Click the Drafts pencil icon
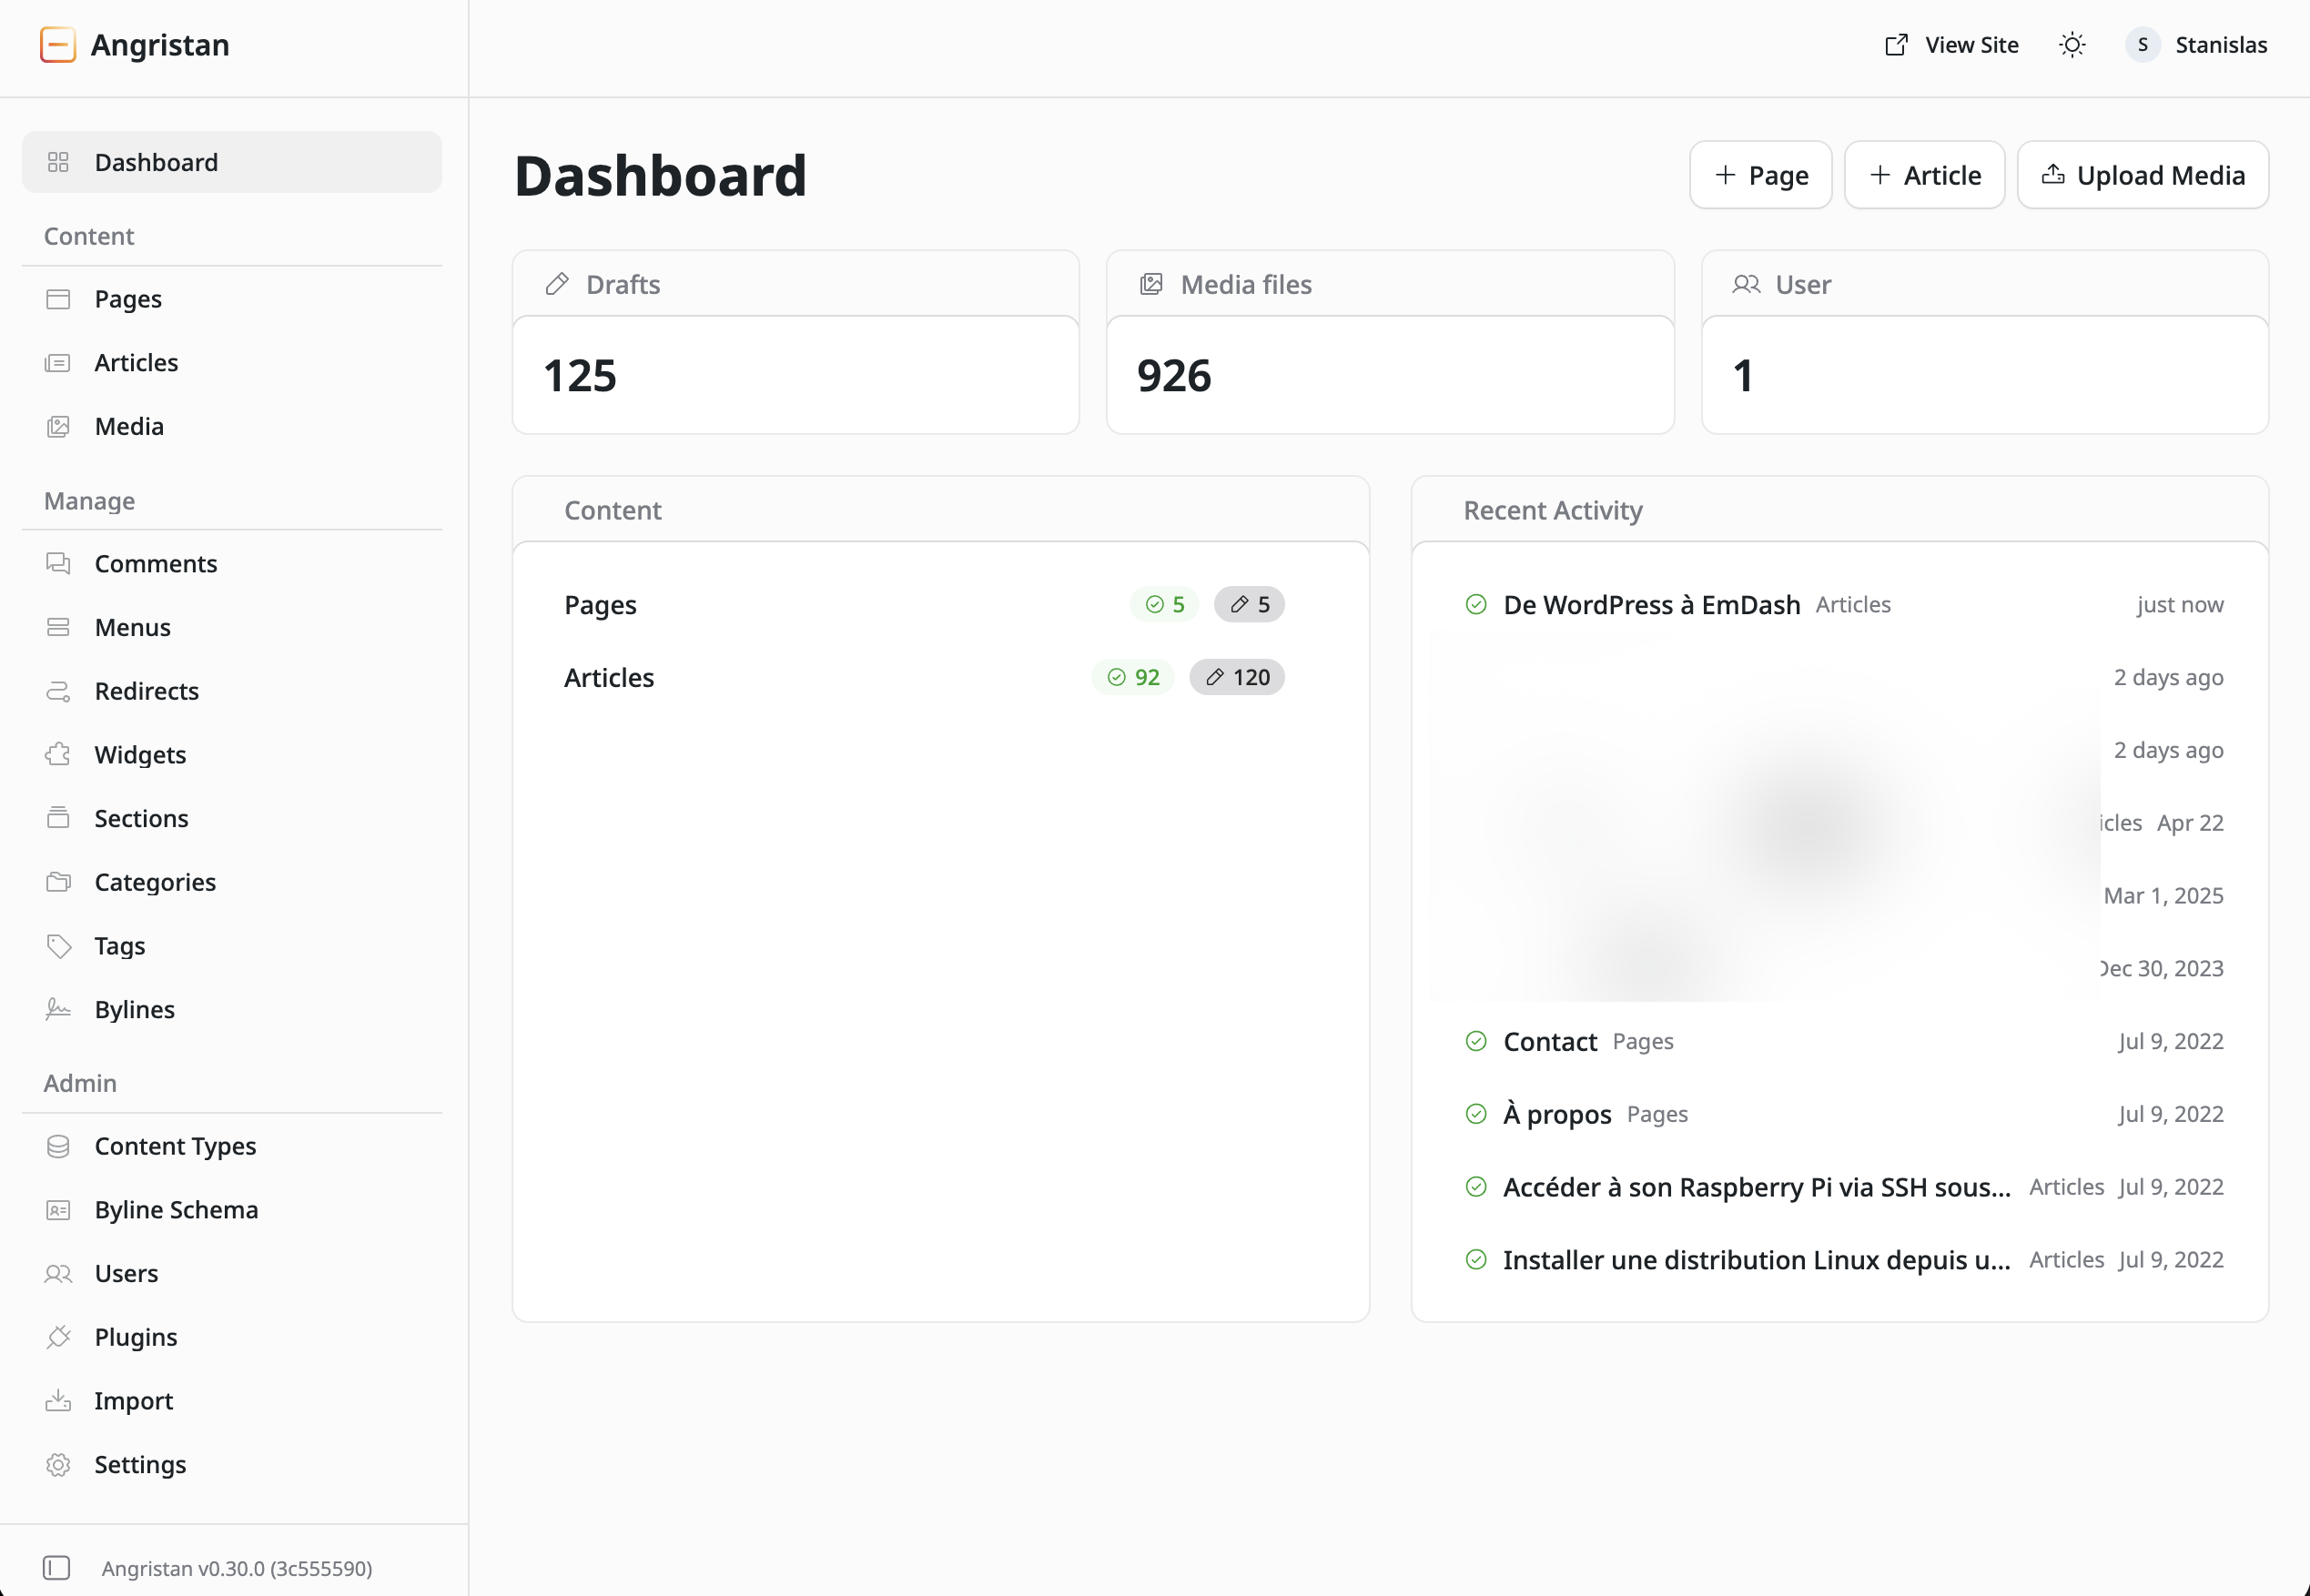This screenshot has width=2310, height=1596. [557, 285]
